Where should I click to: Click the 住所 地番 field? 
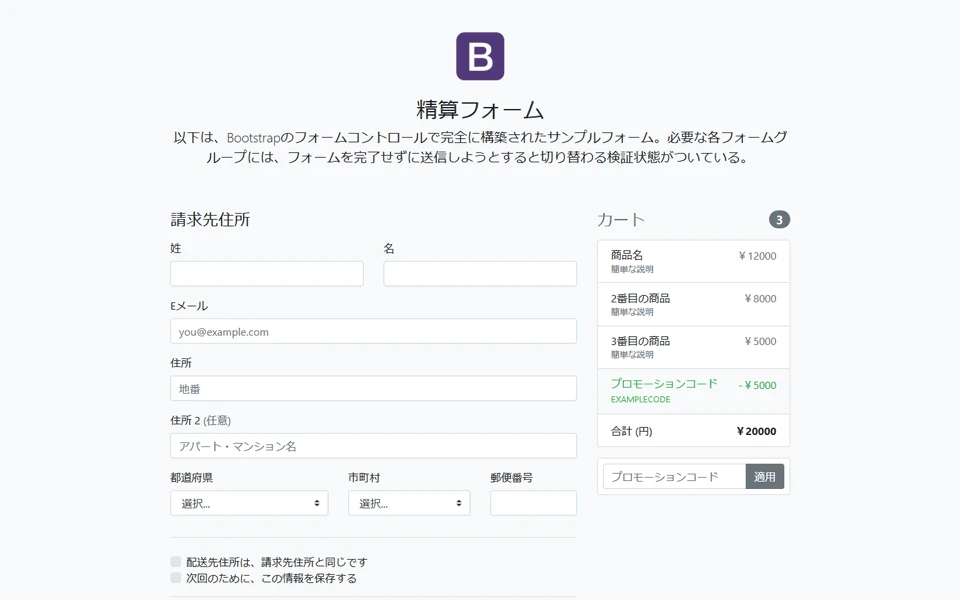click(x=373, y=388)
